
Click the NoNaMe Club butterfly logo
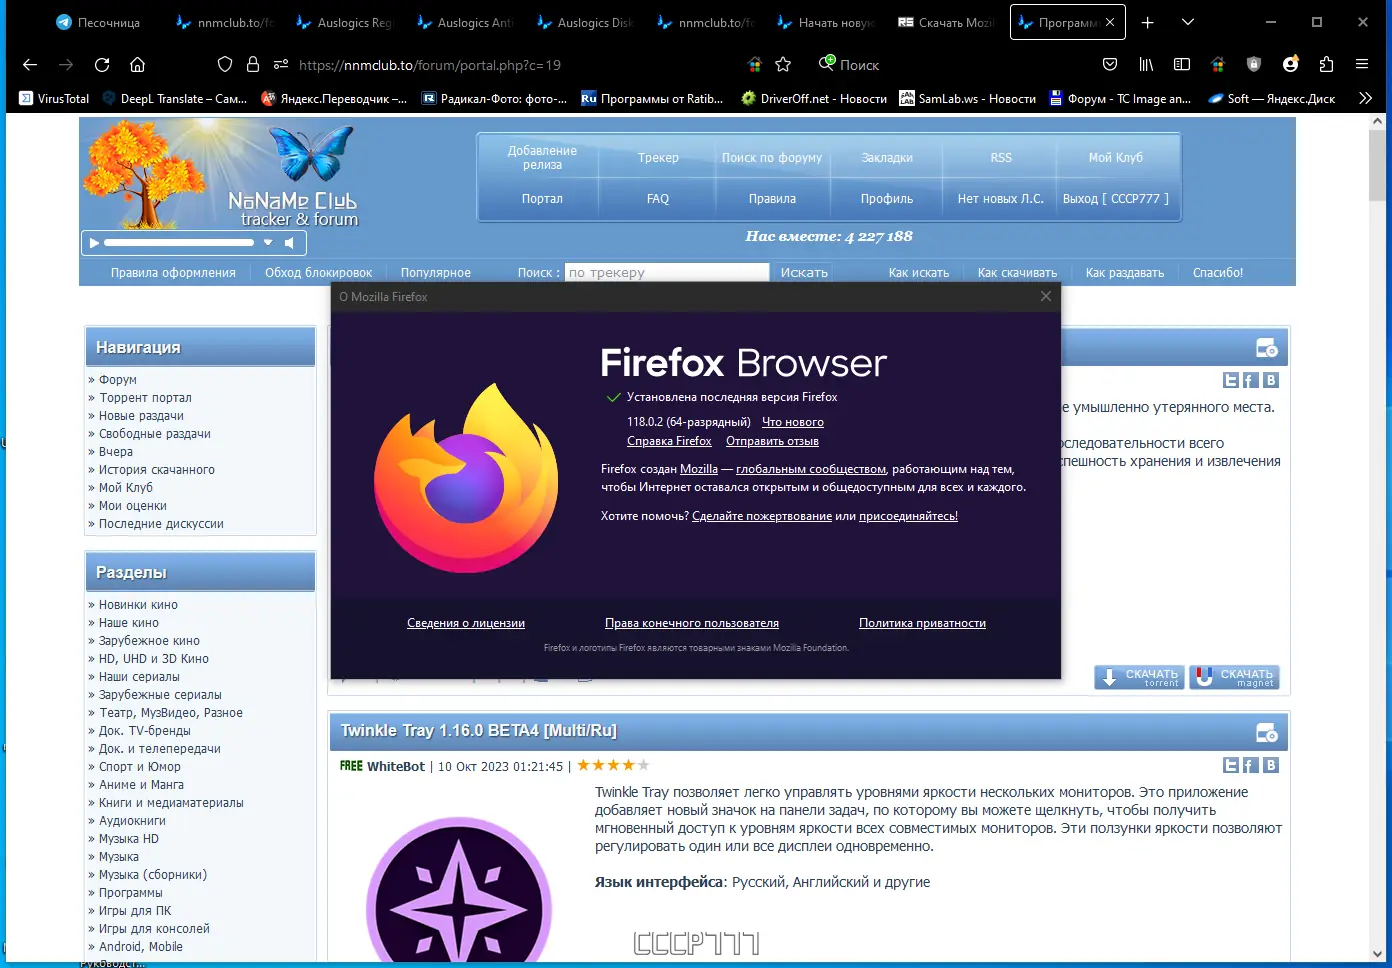[312, 152]
